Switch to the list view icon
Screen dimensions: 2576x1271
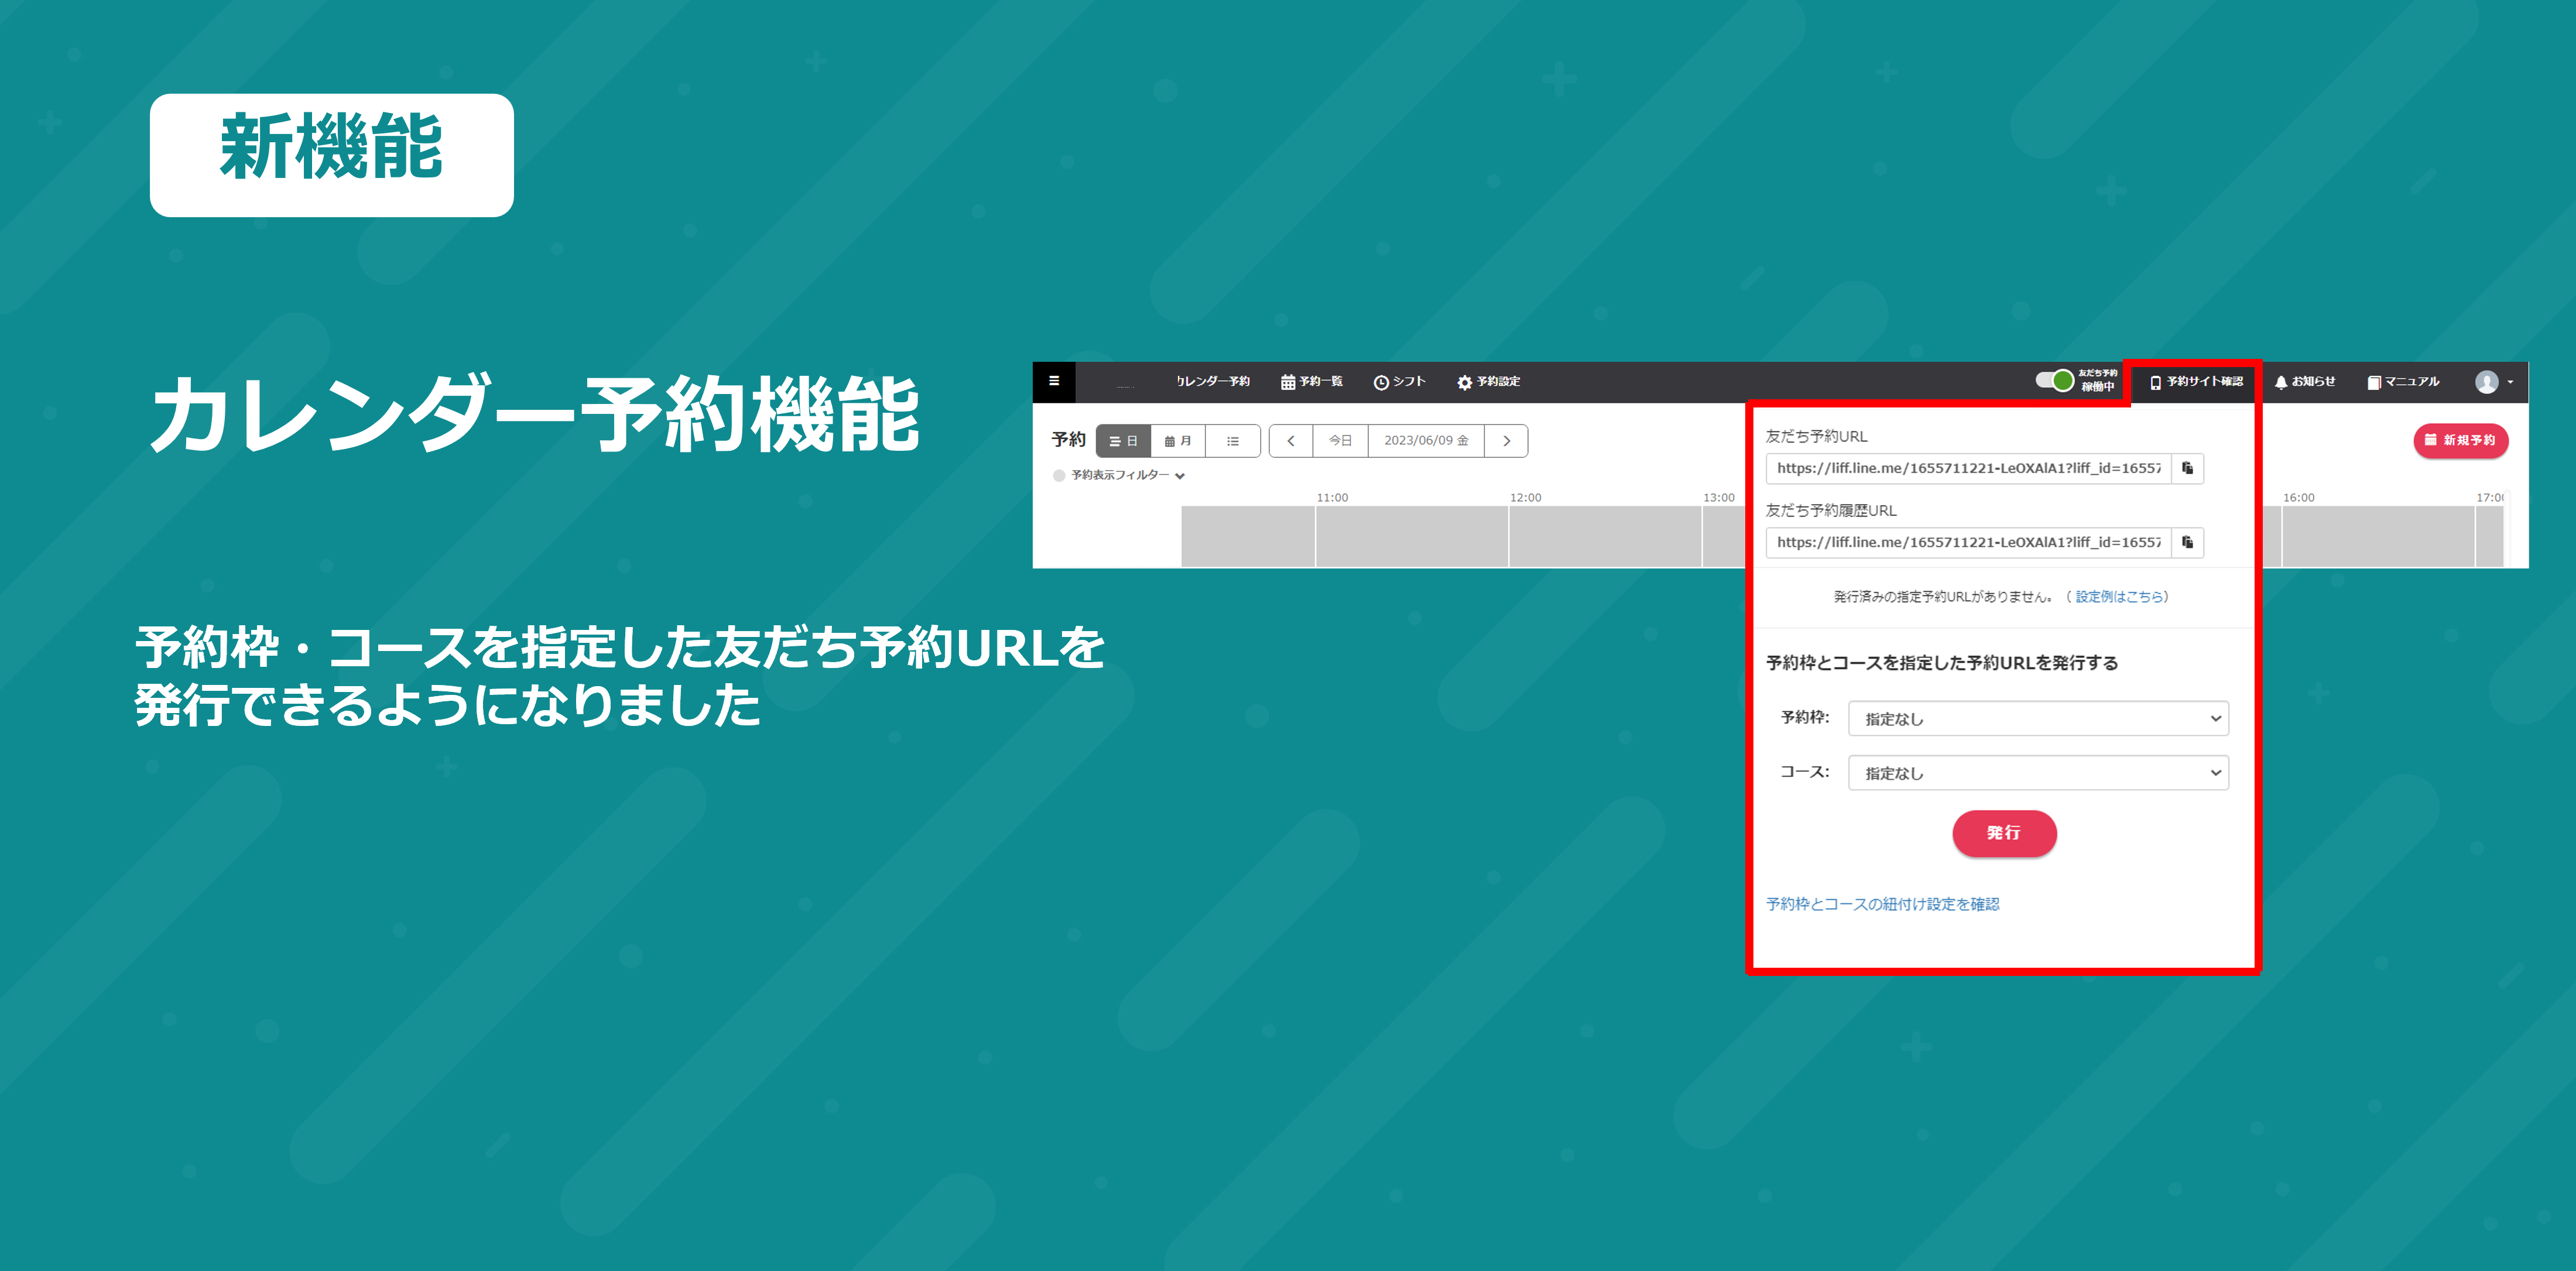click(x=1233, y=441)
